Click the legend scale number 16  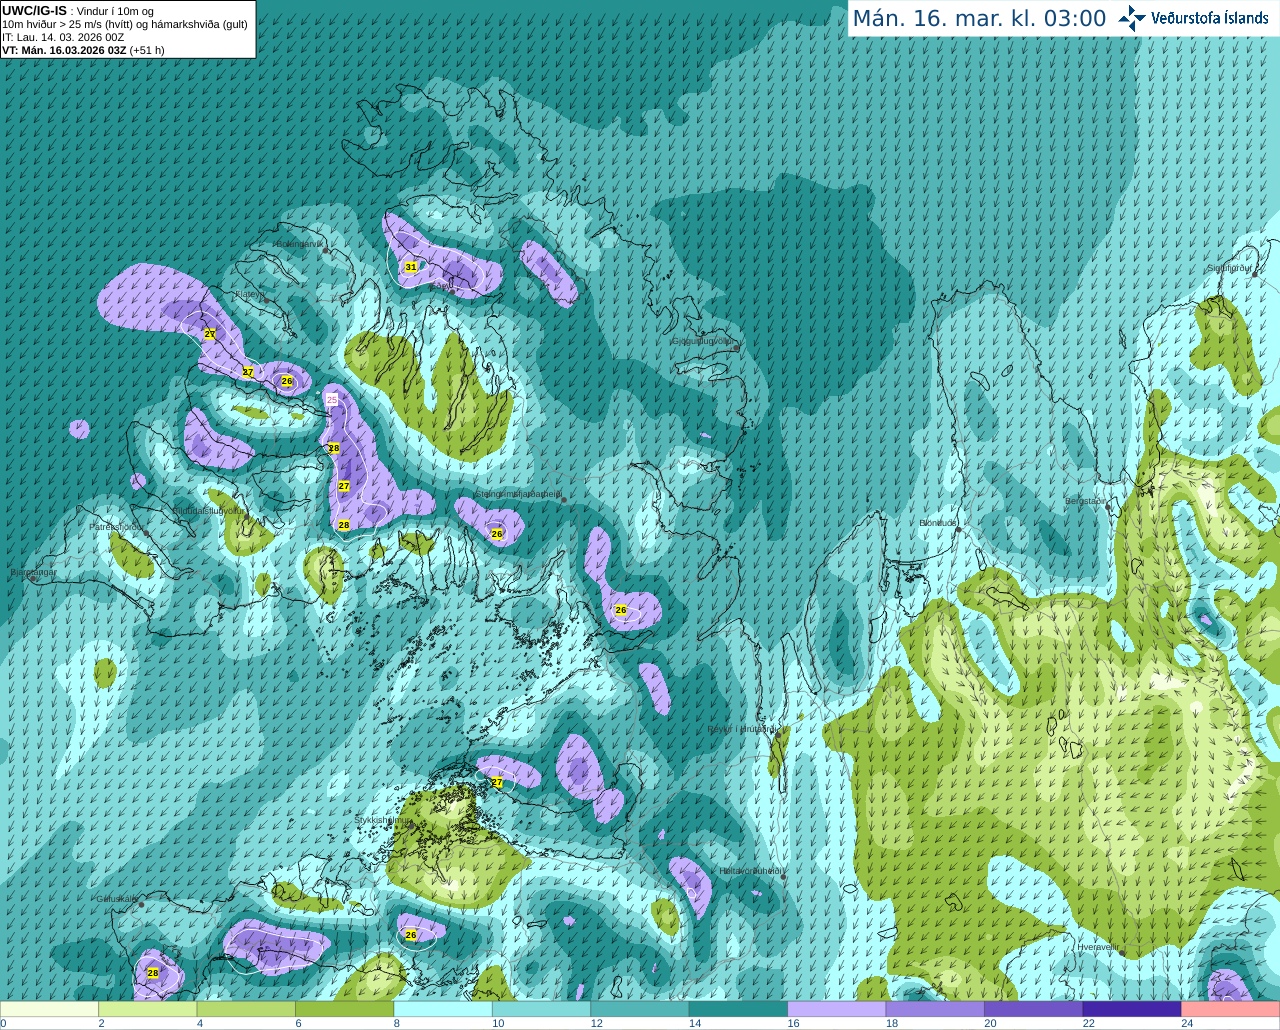tap(793, 1023)
